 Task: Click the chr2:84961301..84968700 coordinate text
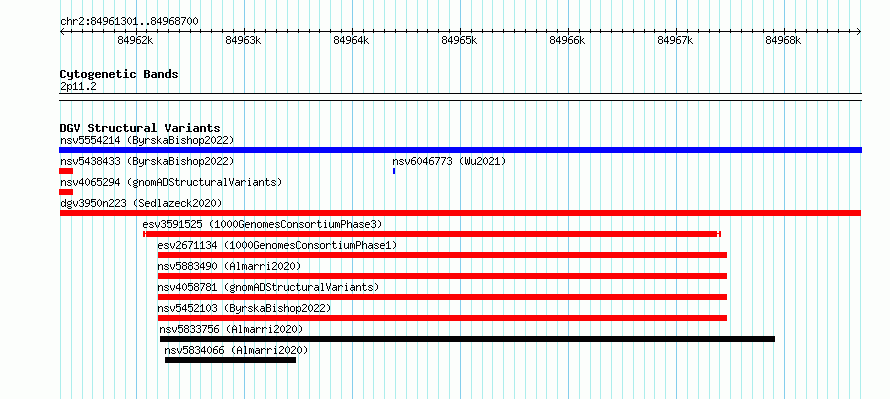click(129, 22)
